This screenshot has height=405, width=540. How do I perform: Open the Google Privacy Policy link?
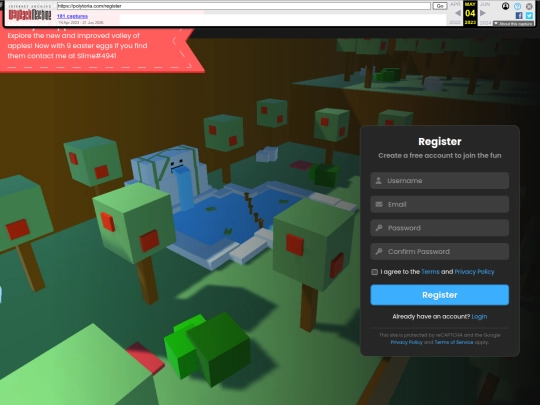tap(406, 342)
